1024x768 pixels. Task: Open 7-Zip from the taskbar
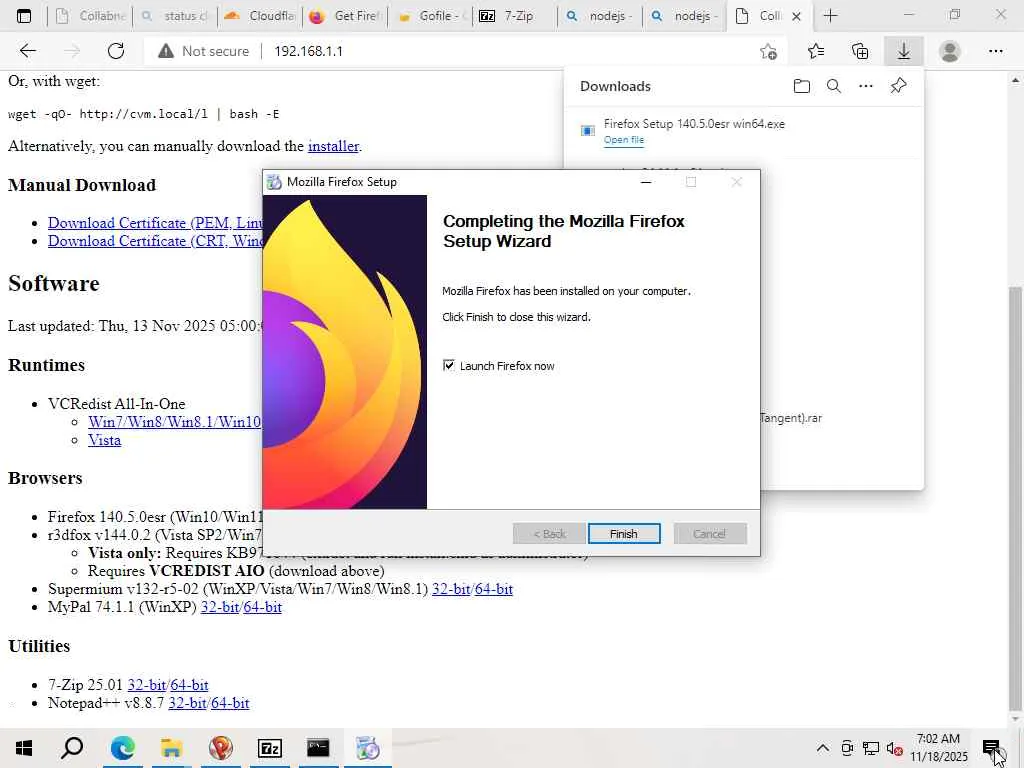click(269, 748)
